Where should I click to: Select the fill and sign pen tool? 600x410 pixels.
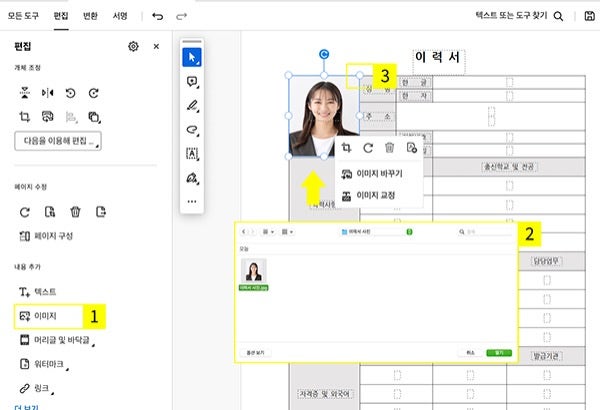[192, 178]
